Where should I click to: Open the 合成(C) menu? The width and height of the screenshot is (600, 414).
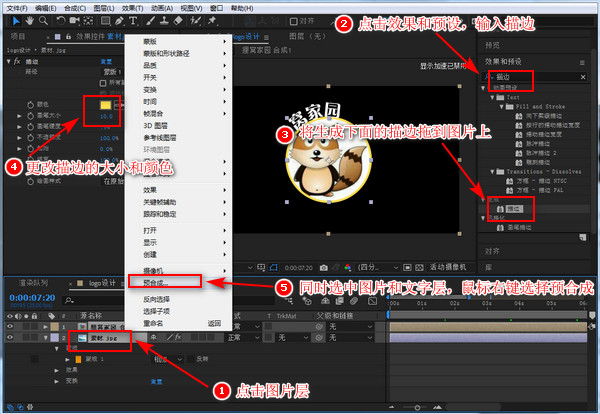coord(75,8)
